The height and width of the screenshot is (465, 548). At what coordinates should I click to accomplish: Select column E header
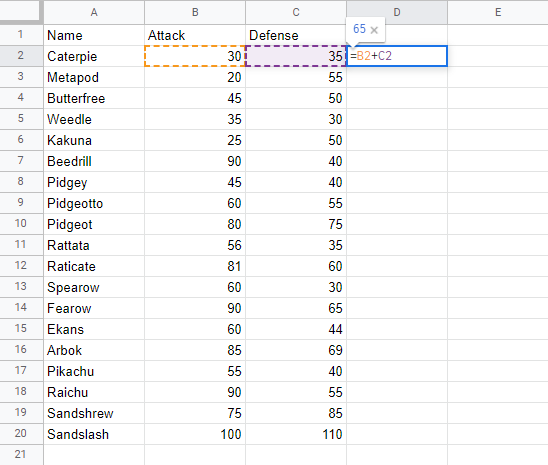pos(498,12)
